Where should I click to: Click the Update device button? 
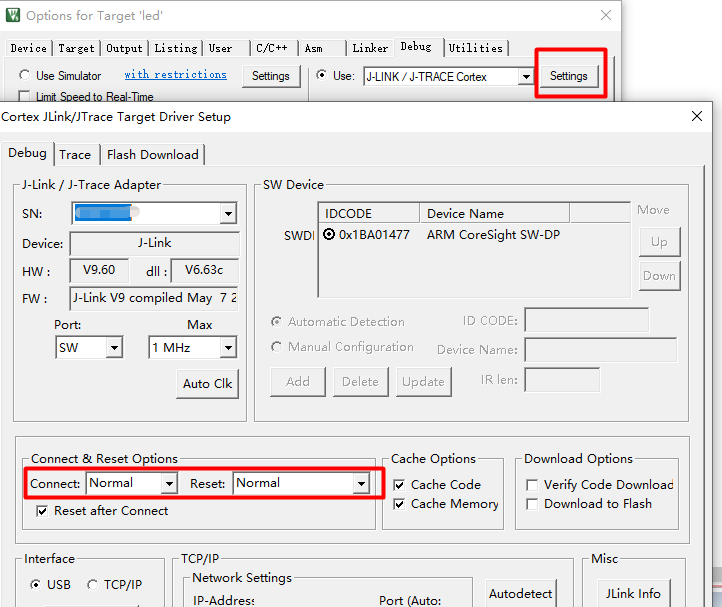(424, 382)
